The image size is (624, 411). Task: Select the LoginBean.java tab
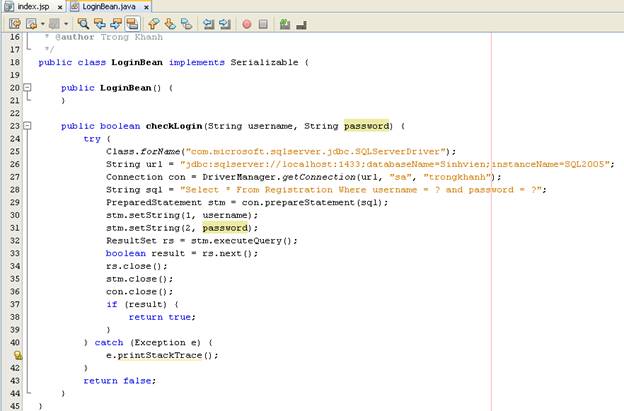point(109,7)
